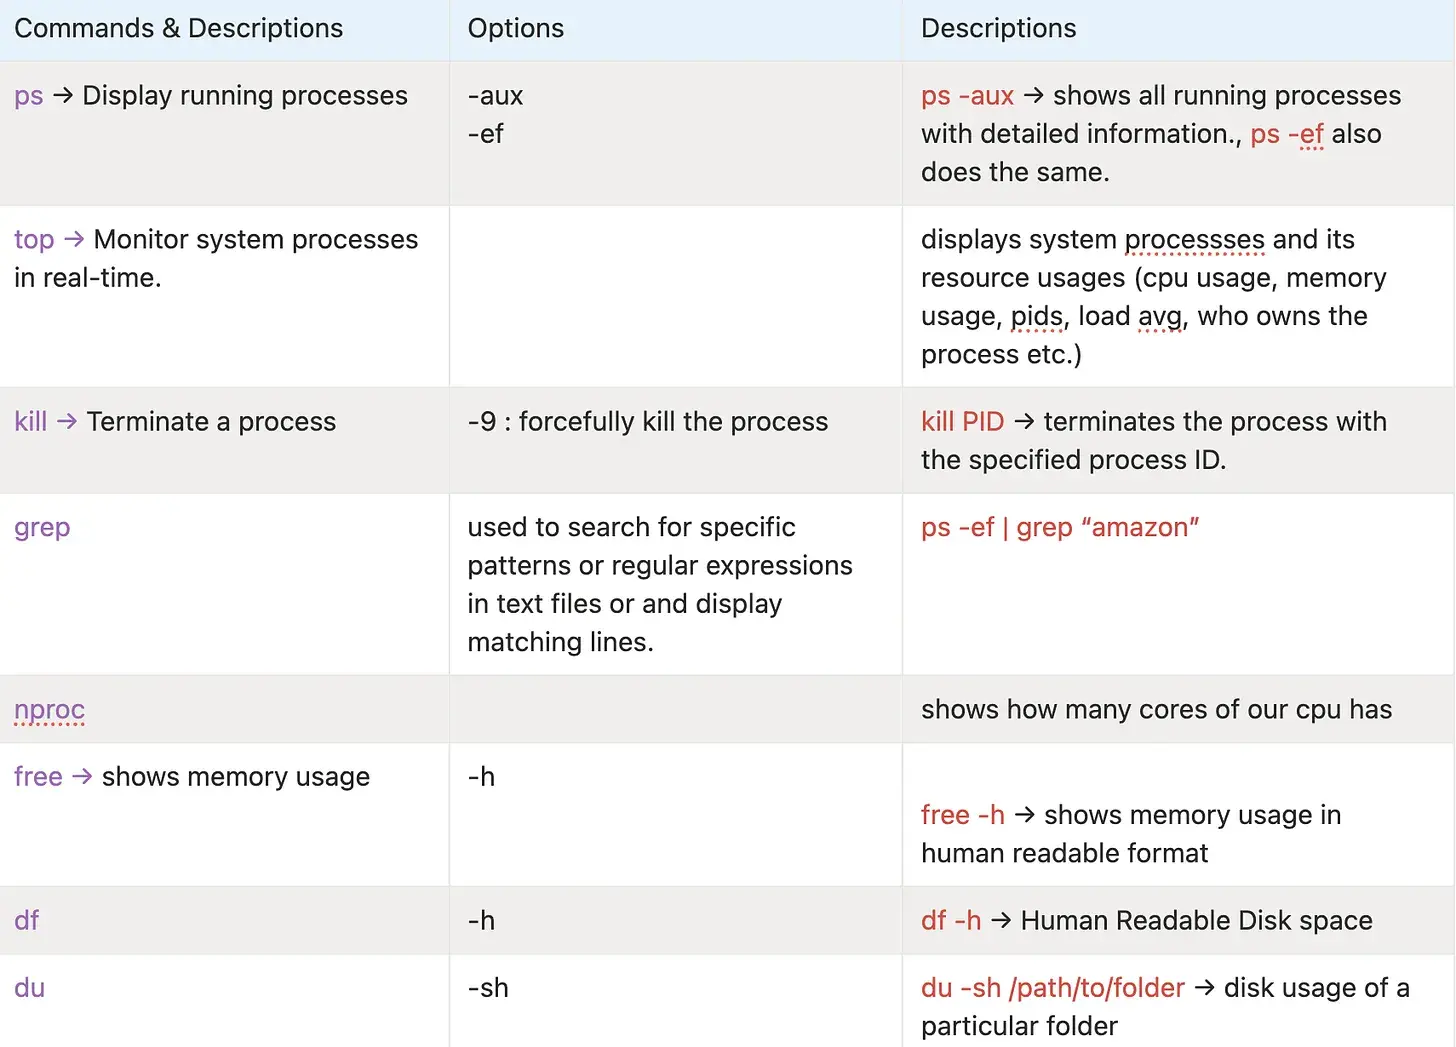Click the purple "du" command

[30, 988]
